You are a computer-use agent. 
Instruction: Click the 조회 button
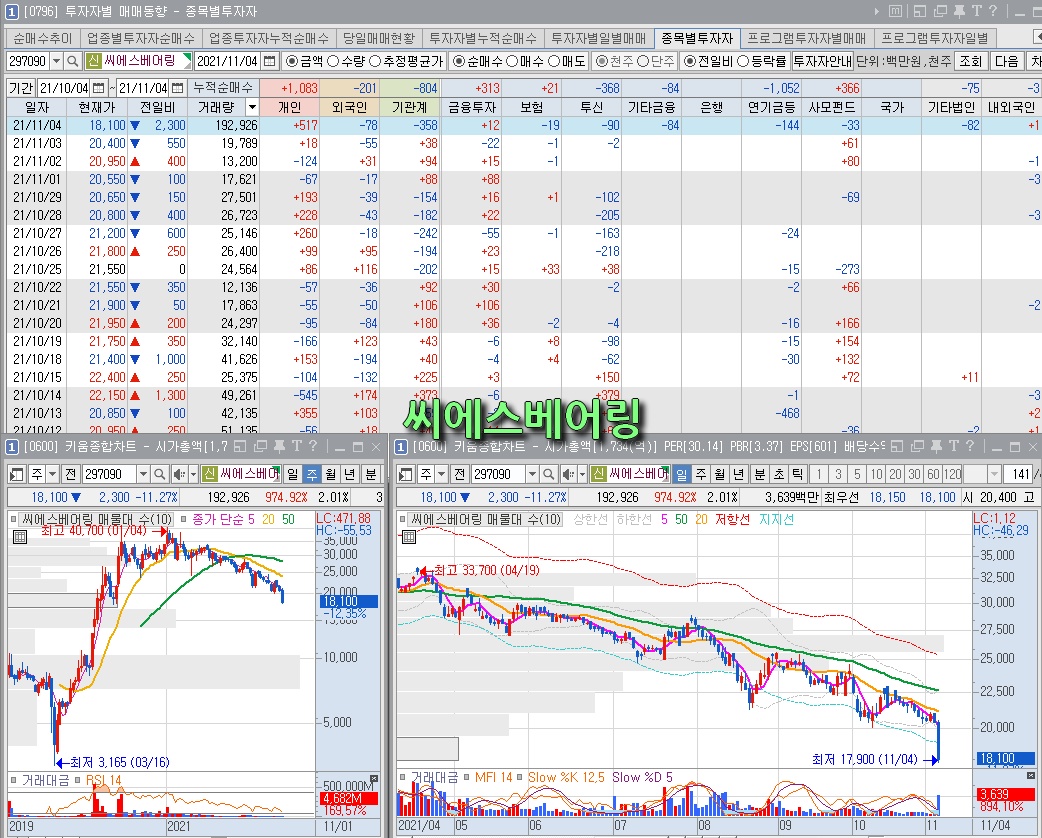click(x=970, y=61)
